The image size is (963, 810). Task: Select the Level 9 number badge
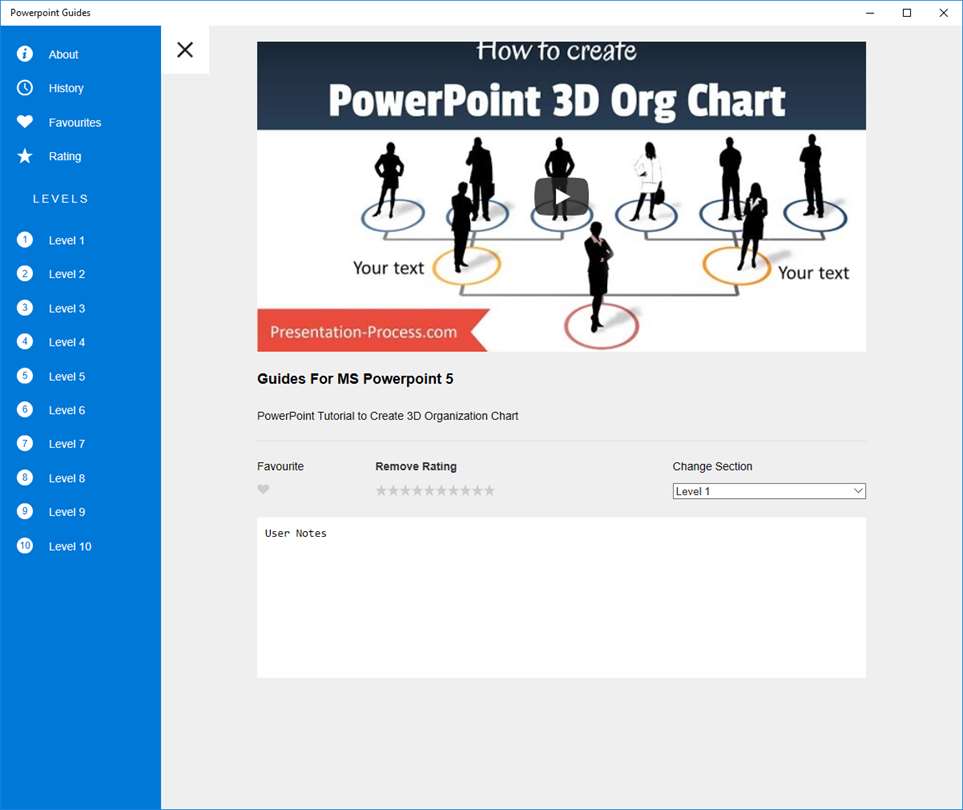(25, 512)
